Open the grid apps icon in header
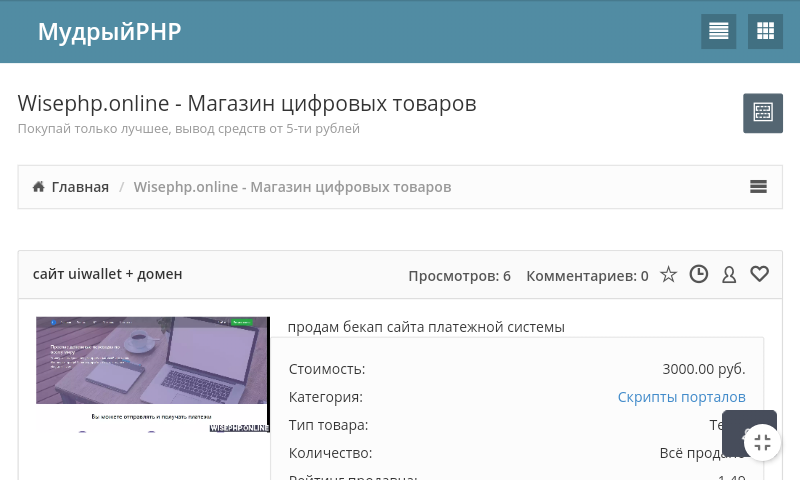Screen dimensions: 800x480 (x=765, y=31)
